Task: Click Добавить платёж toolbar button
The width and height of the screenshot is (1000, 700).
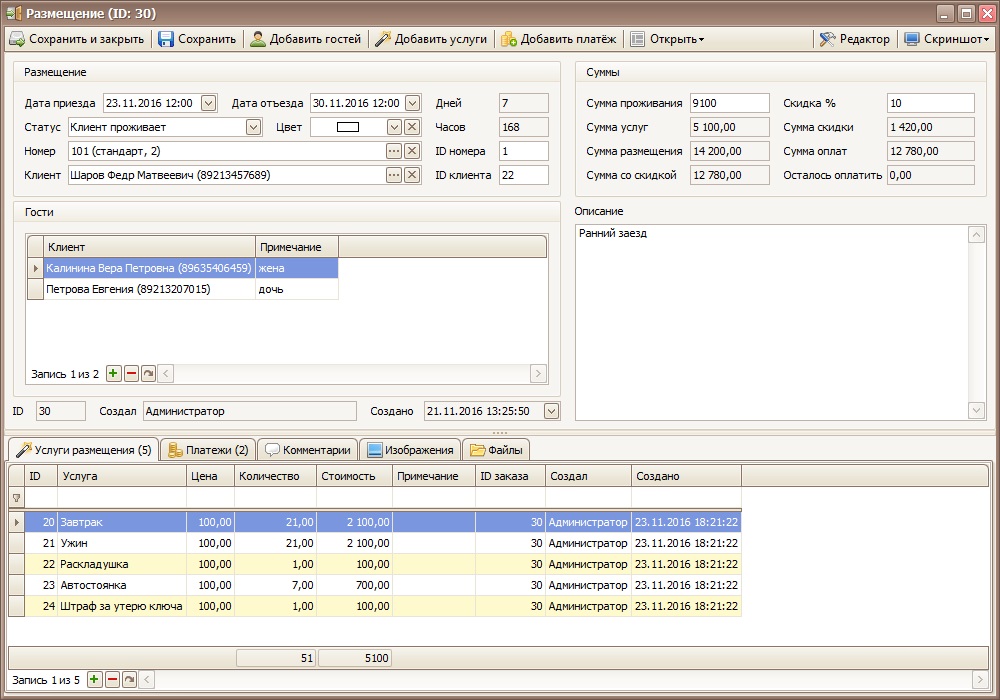Action: click(x=559, y=39)
